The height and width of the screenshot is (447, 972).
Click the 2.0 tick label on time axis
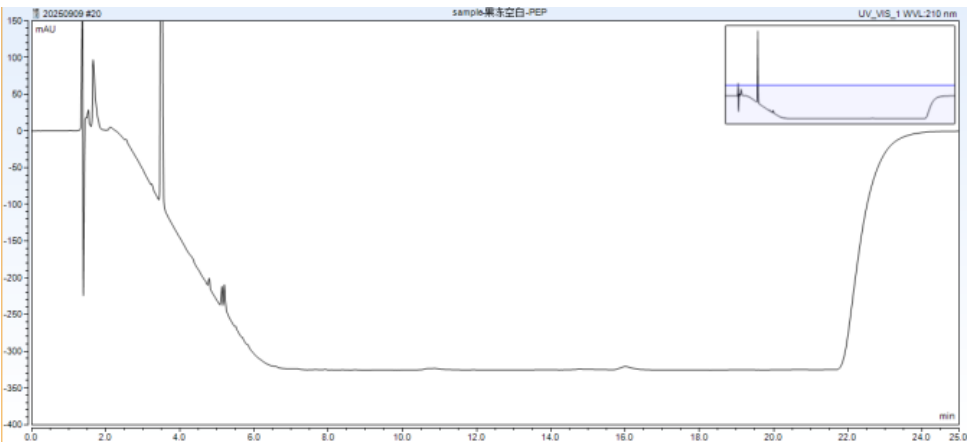coord(106,437)
